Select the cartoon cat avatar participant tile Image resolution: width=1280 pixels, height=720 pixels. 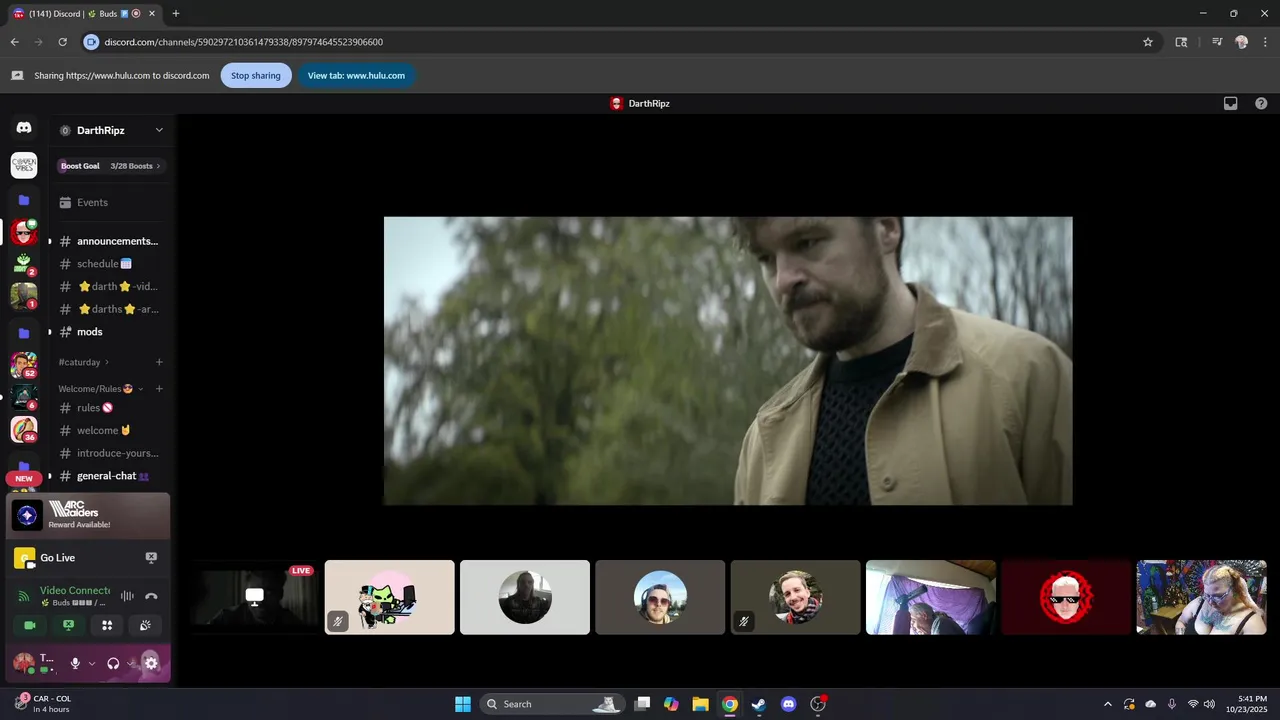point(389,597)
